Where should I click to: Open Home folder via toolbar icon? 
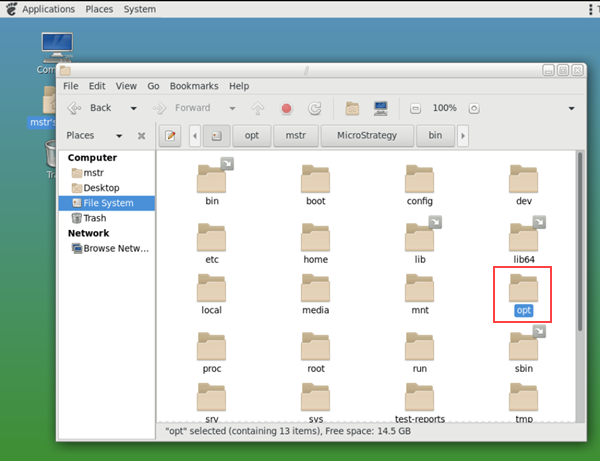pyautogui.click(x=352, y=108)
